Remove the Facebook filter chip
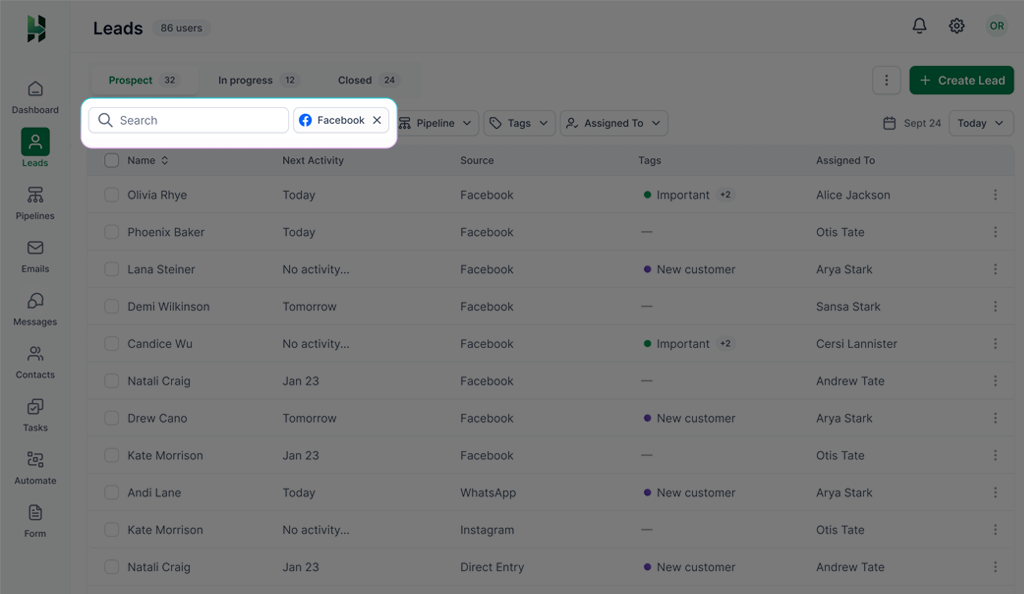Image resolution: width=1024 pixels, height=594 pixels. 377,119
